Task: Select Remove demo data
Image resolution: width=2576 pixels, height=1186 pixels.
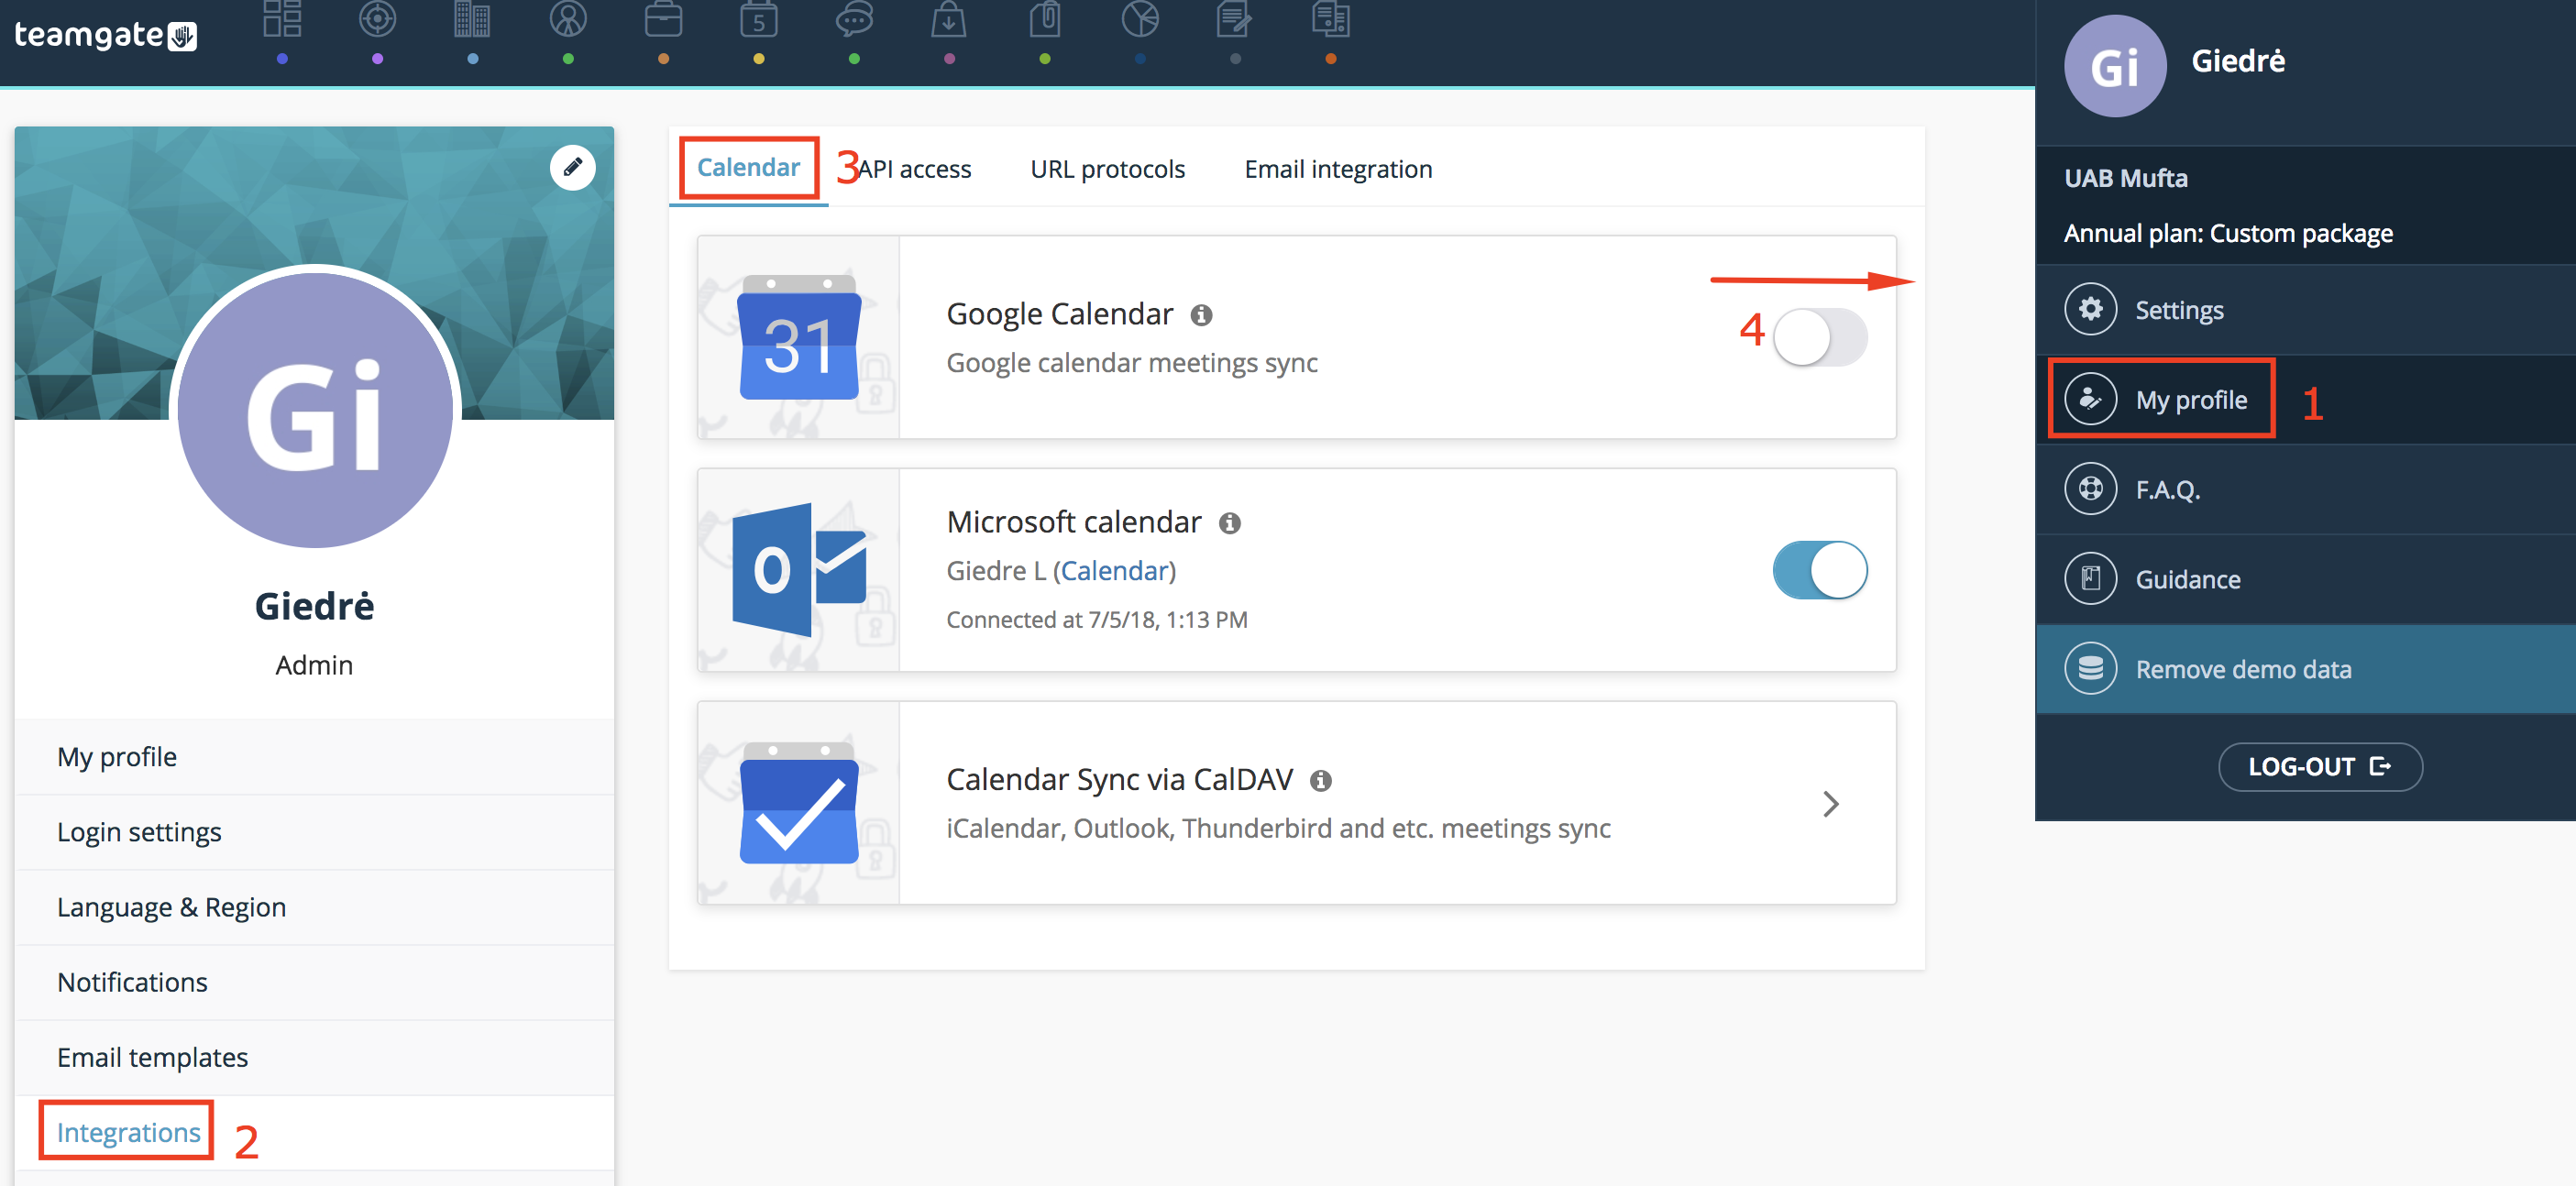Action: [2305, 669]
